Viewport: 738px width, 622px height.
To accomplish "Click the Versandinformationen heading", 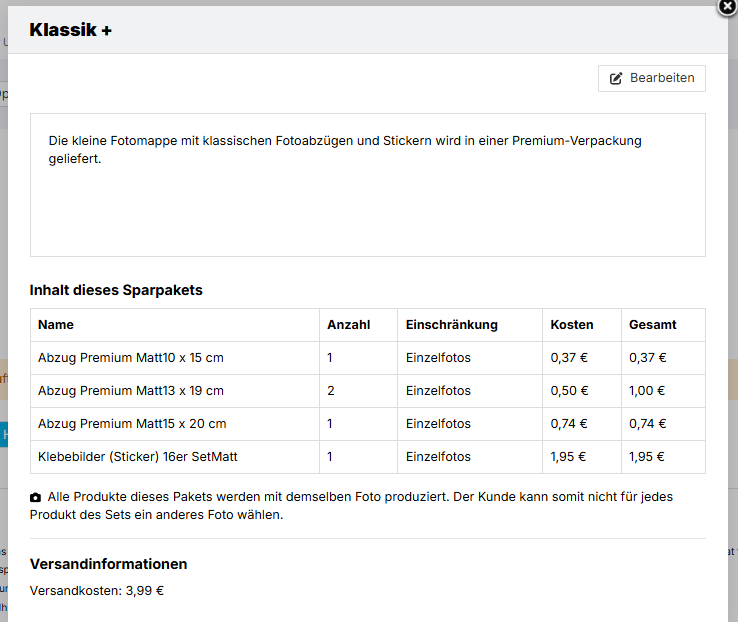I will (108, 564).
